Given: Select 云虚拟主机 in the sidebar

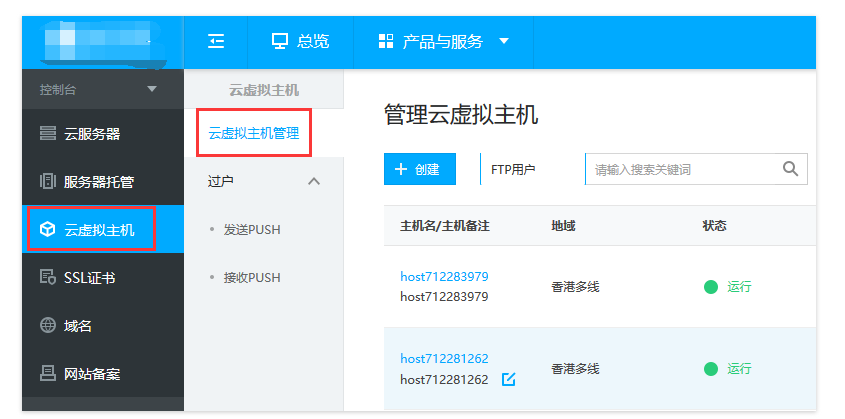Looking at the screenshot, I should 103,230.
